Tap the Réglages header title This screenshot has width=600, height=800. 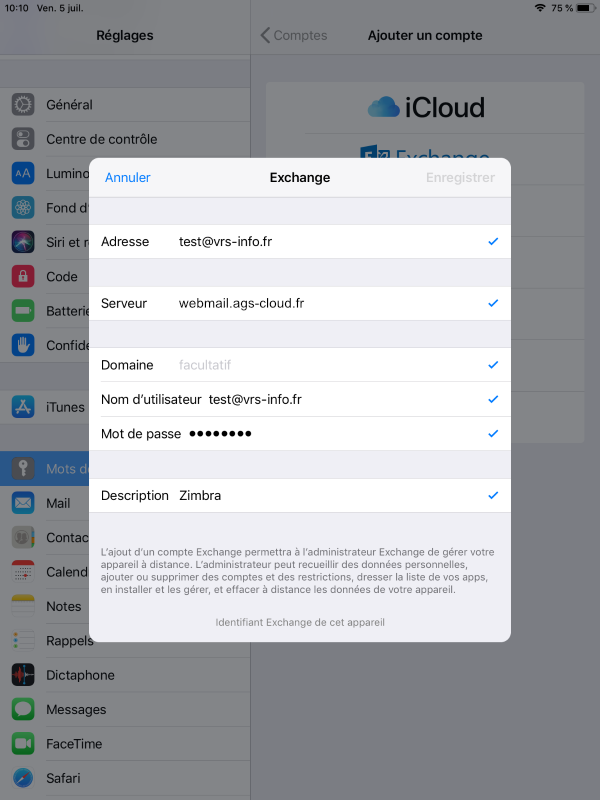(x=125, y=35)
